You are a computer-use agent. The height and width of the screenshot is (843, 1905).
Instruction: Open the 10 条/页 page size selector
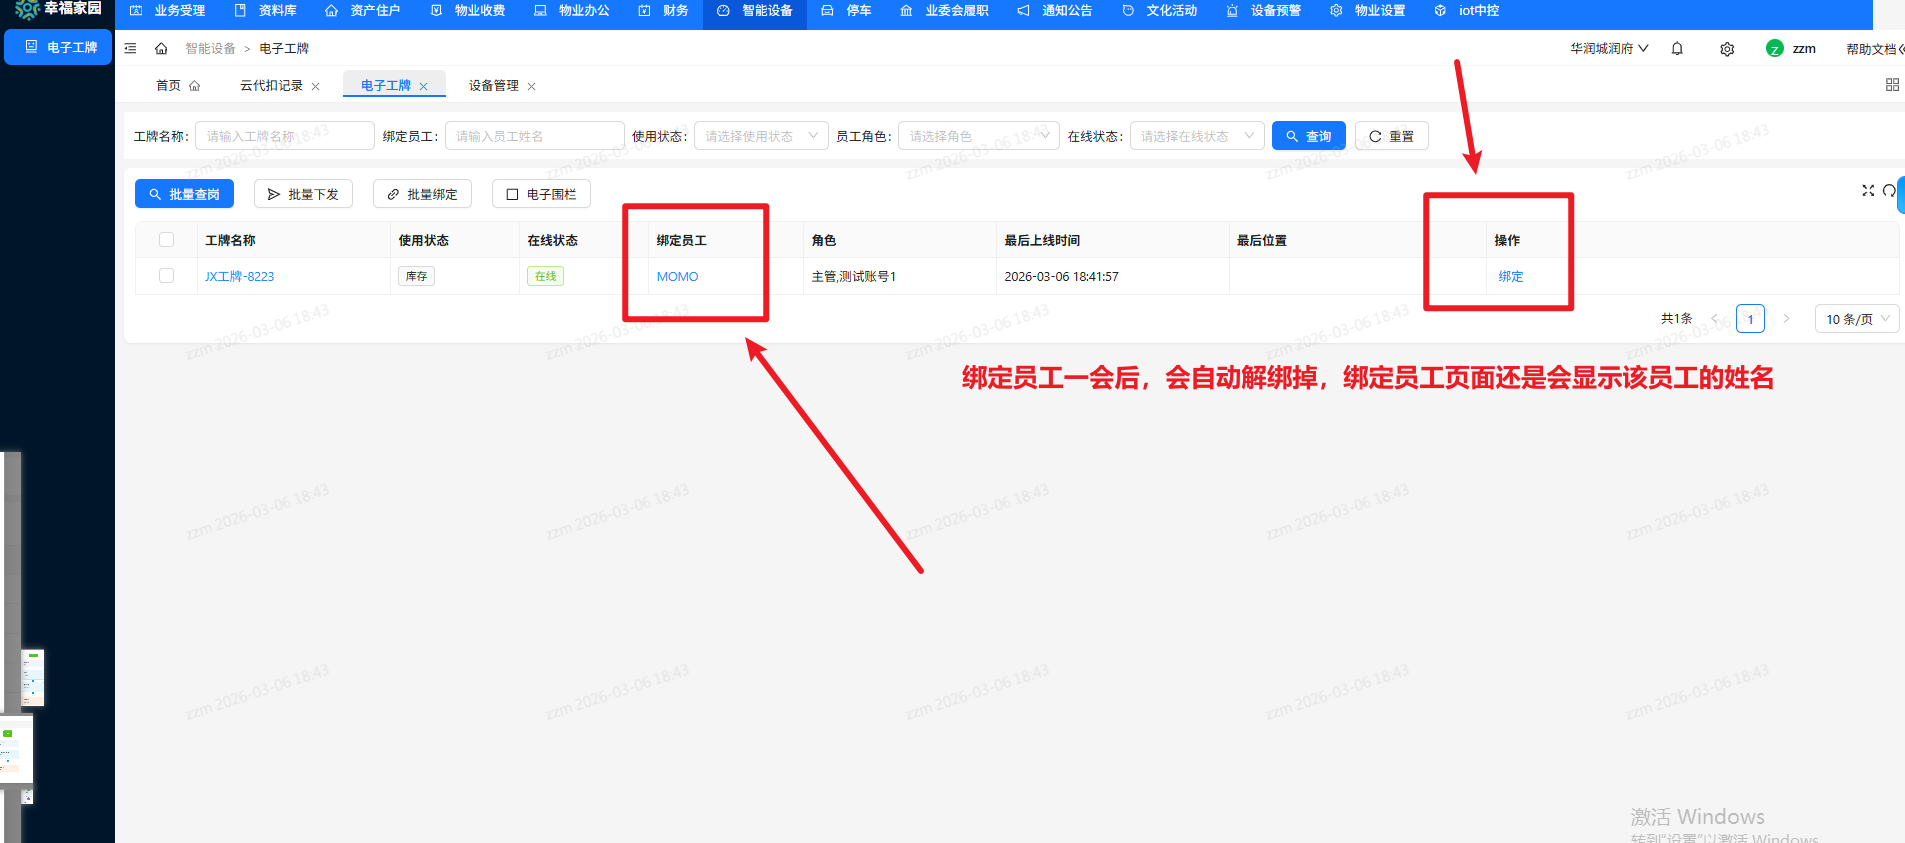pos(1856,319)
